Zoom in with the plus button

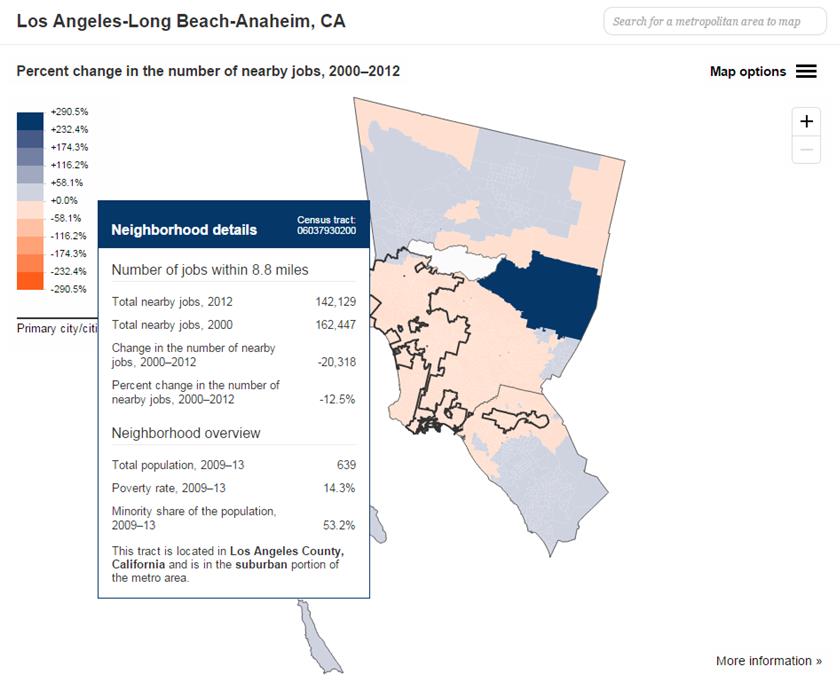[x=806, y=121]
